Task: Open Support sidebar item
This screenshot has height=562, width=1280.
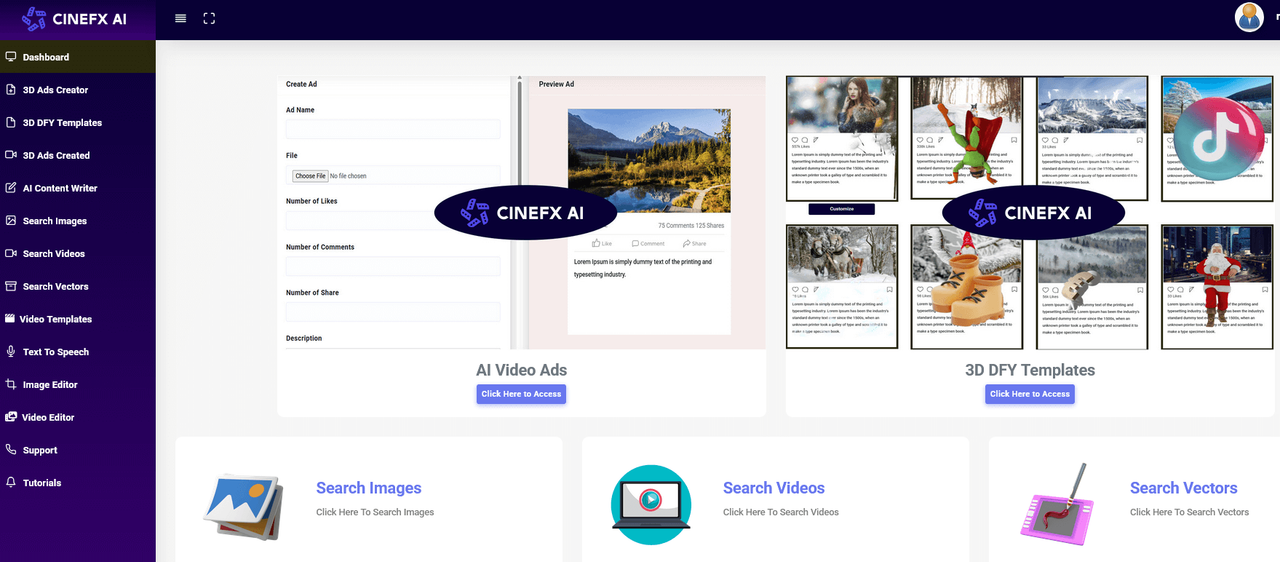Action: (x=40, y=450)
